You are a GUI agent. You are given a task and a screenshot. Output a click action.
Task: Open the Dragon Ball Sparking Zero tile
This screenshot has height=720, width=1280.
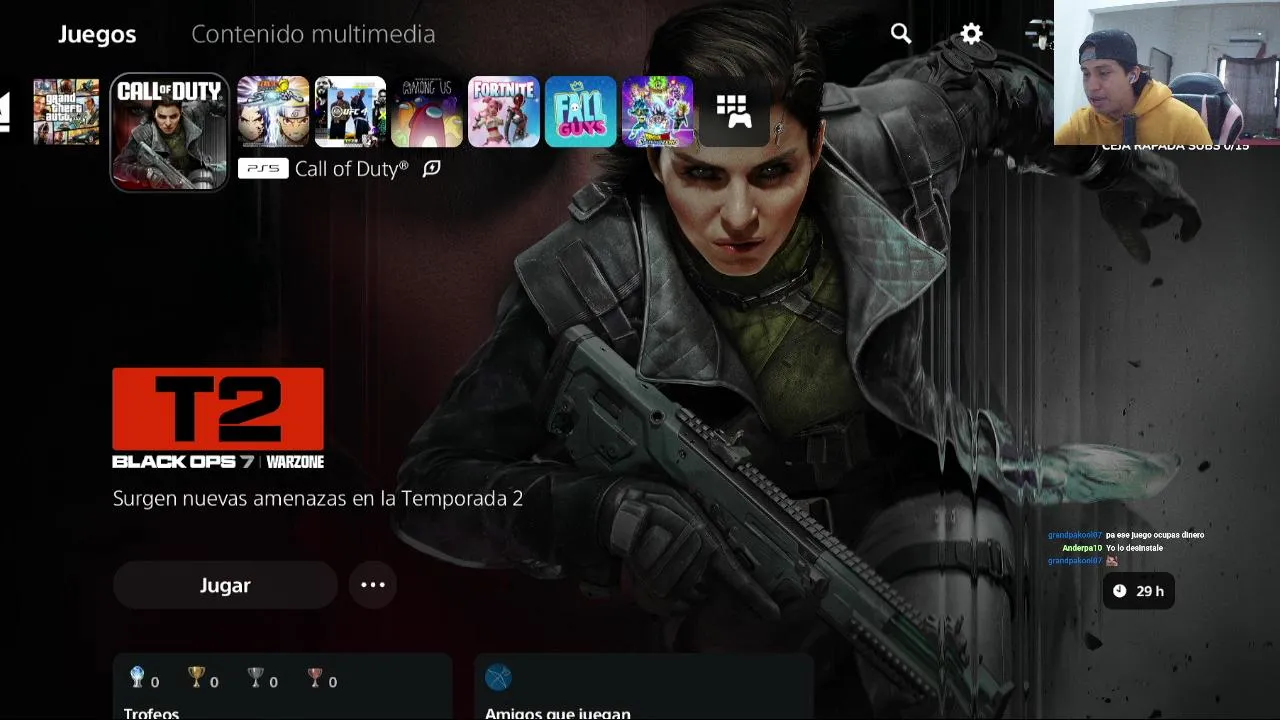pos(658,112)
